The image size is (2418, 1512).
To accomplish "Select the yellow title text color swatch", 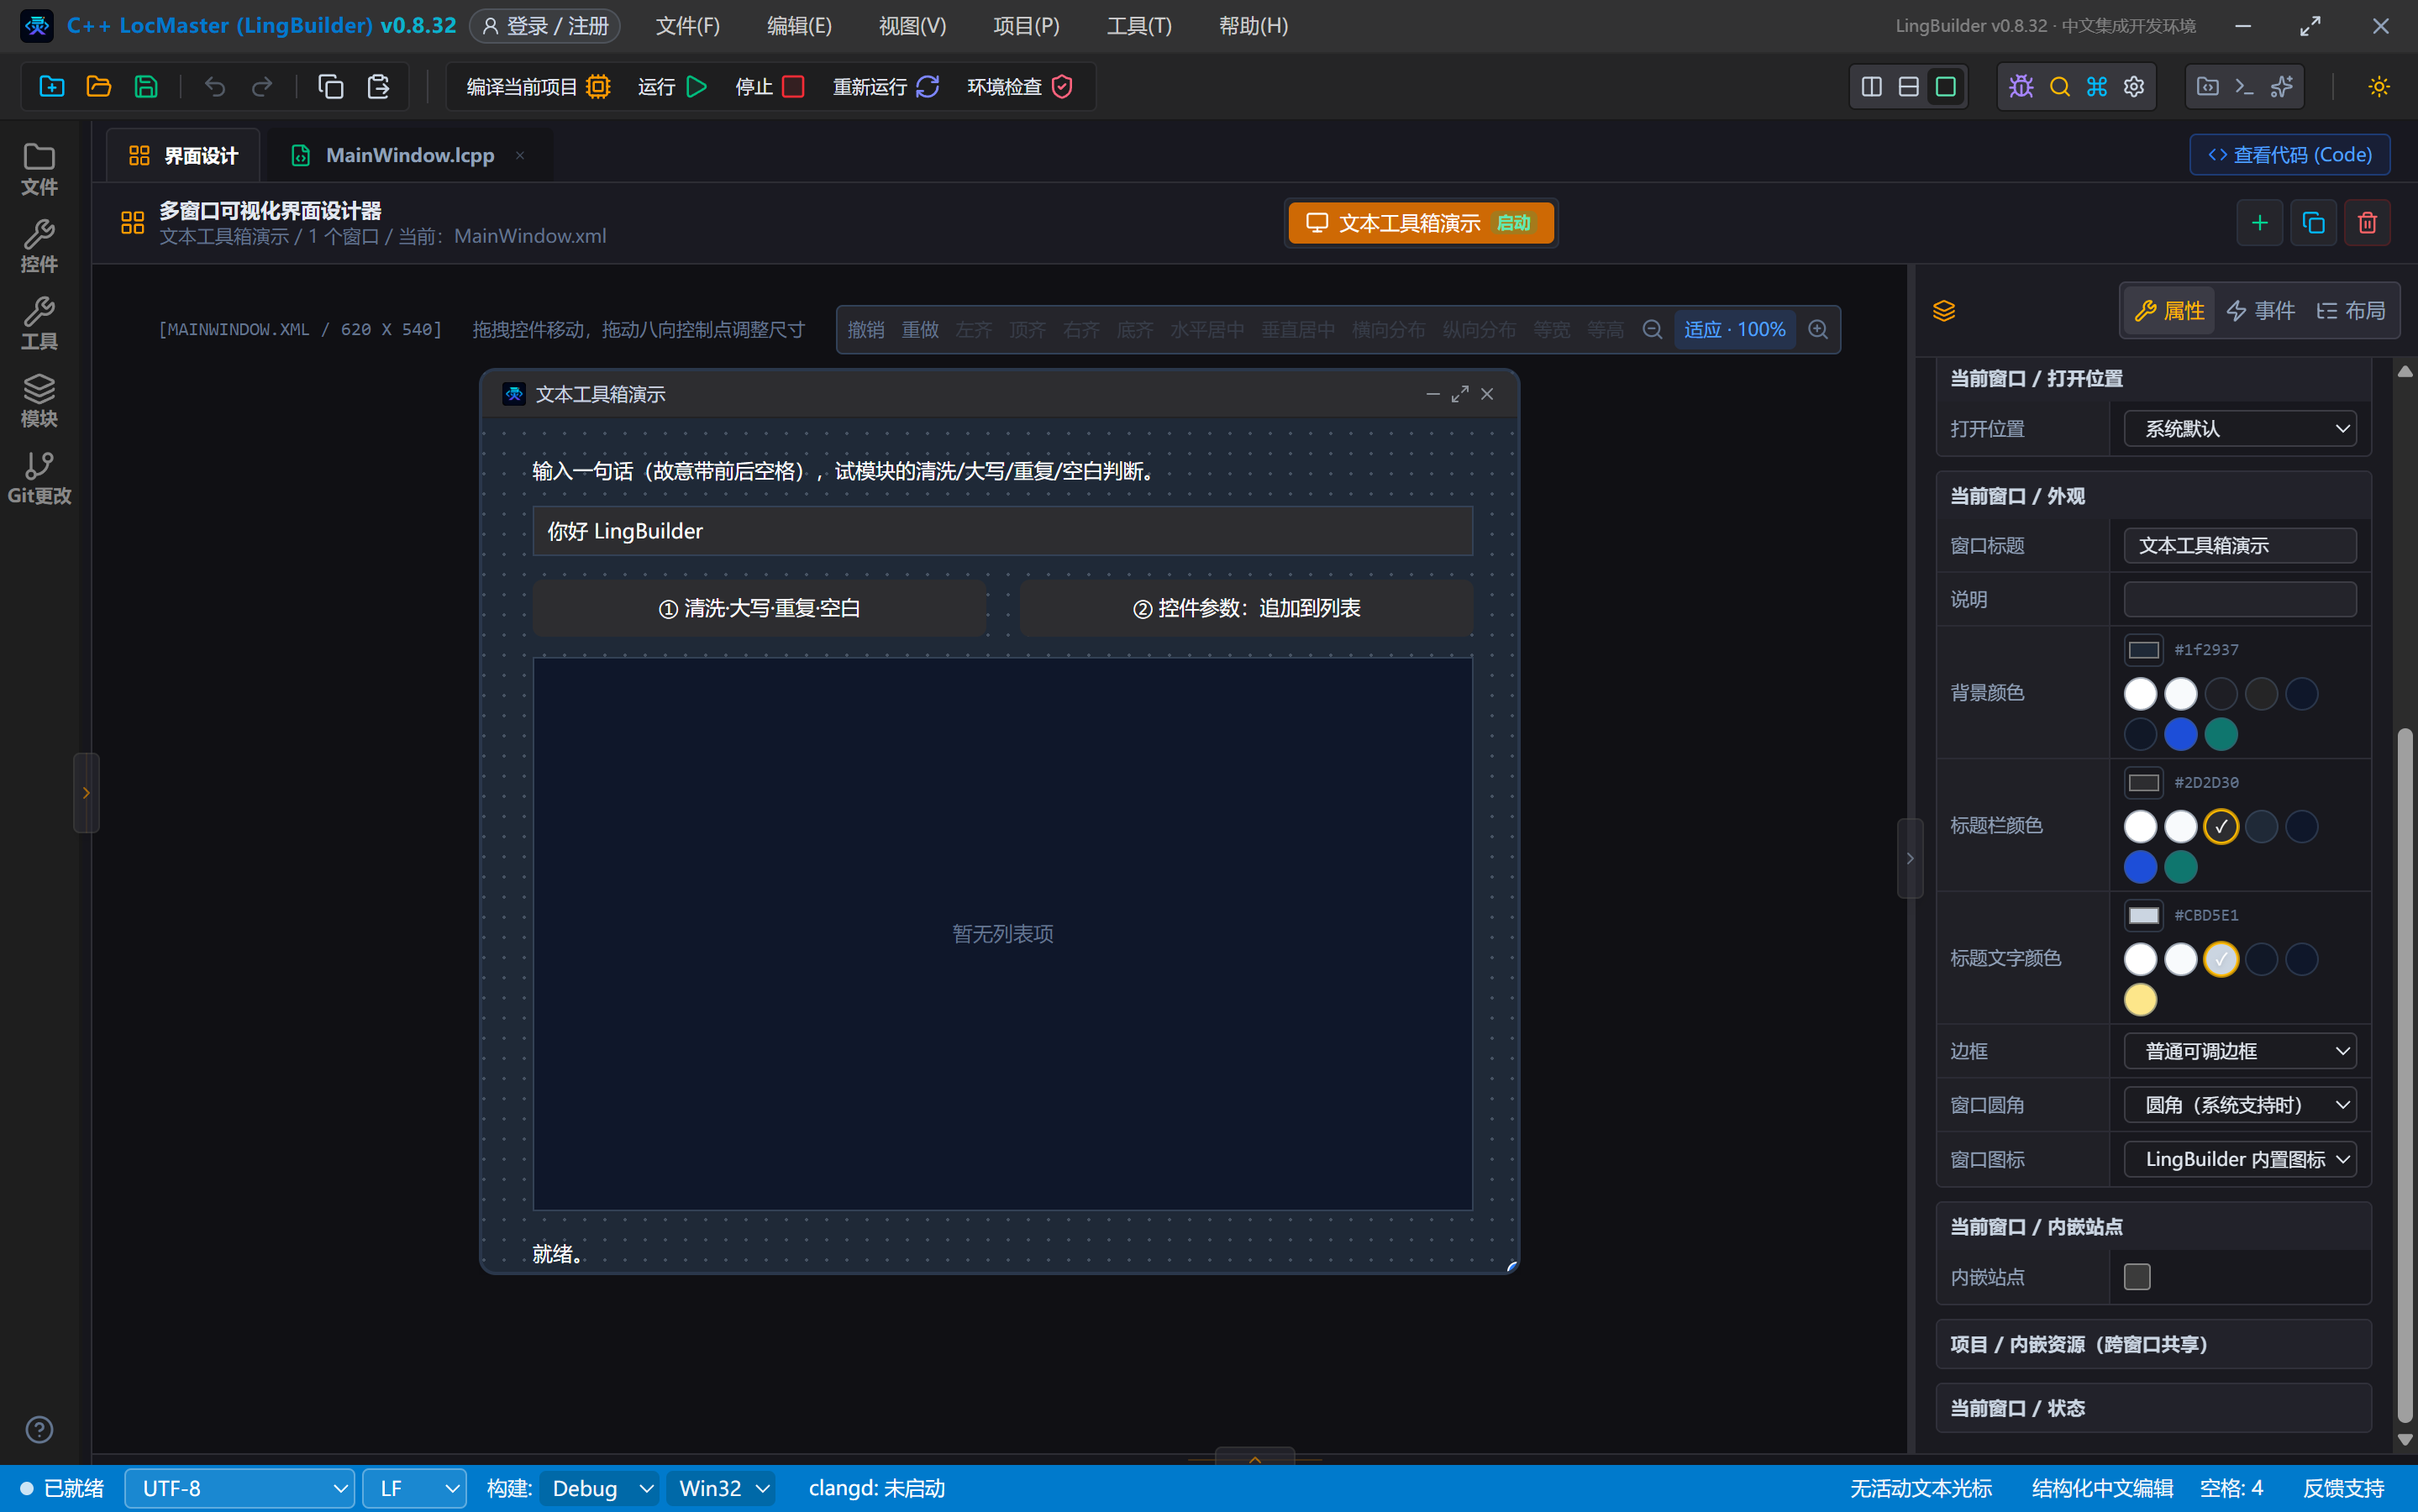I will coord(2140,1000).
